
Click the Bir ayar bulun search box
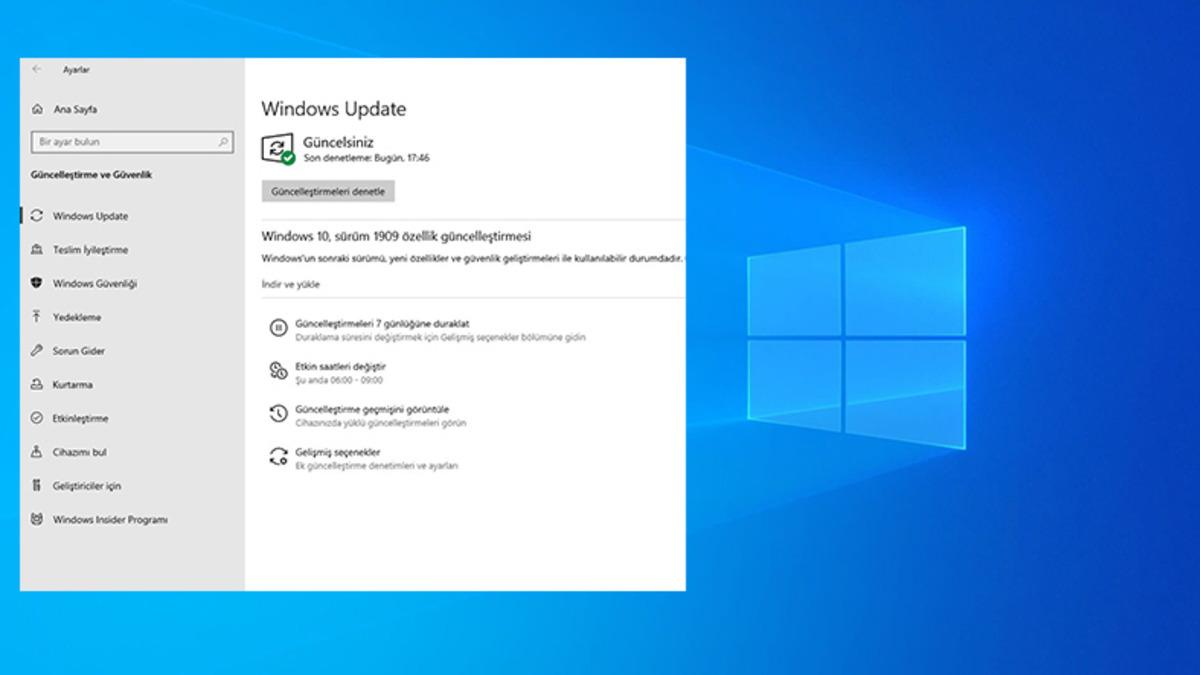(132, 141)
